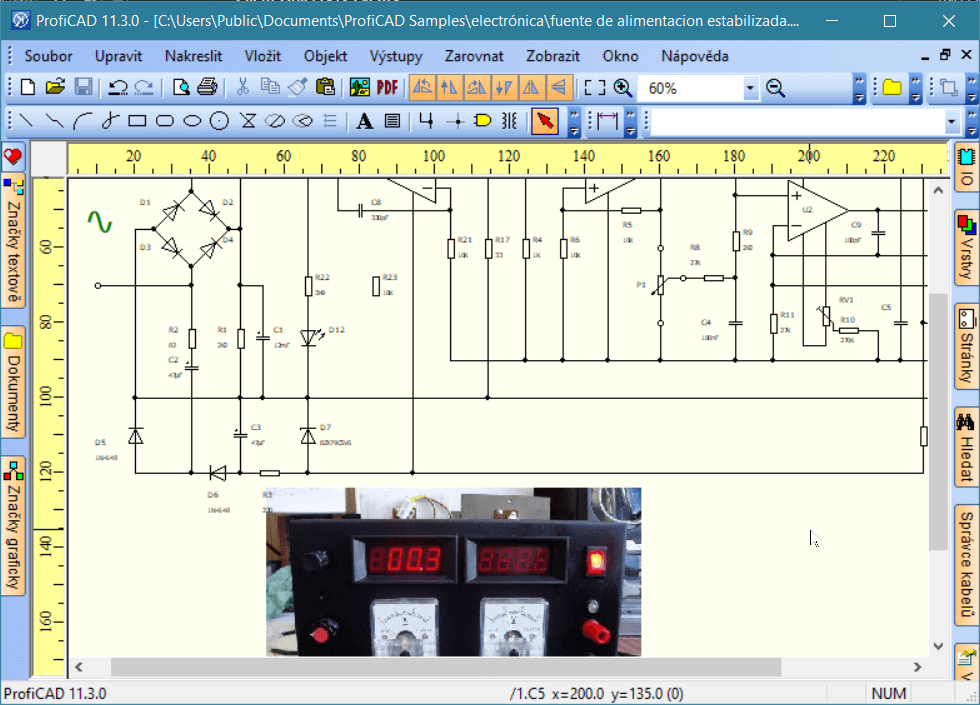This screenshot has height=705, width=980.
Task: Toggle the flip-down arrow orange button
Action: click(504, 88)
